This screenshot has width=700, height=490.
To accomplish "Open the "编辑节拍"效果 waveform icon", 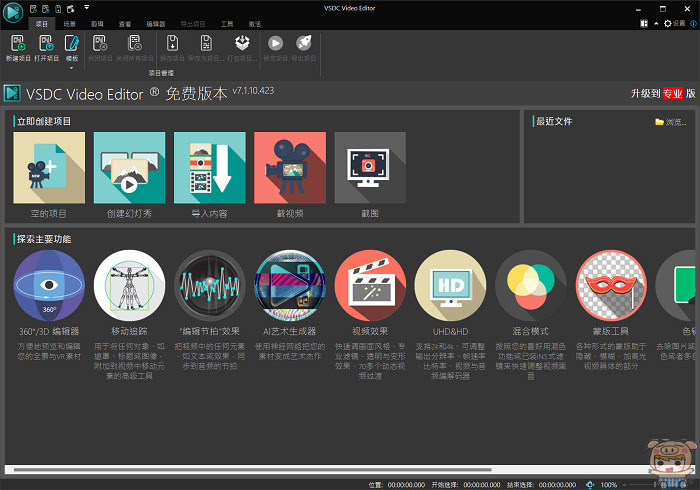I will tap(210, 286).
